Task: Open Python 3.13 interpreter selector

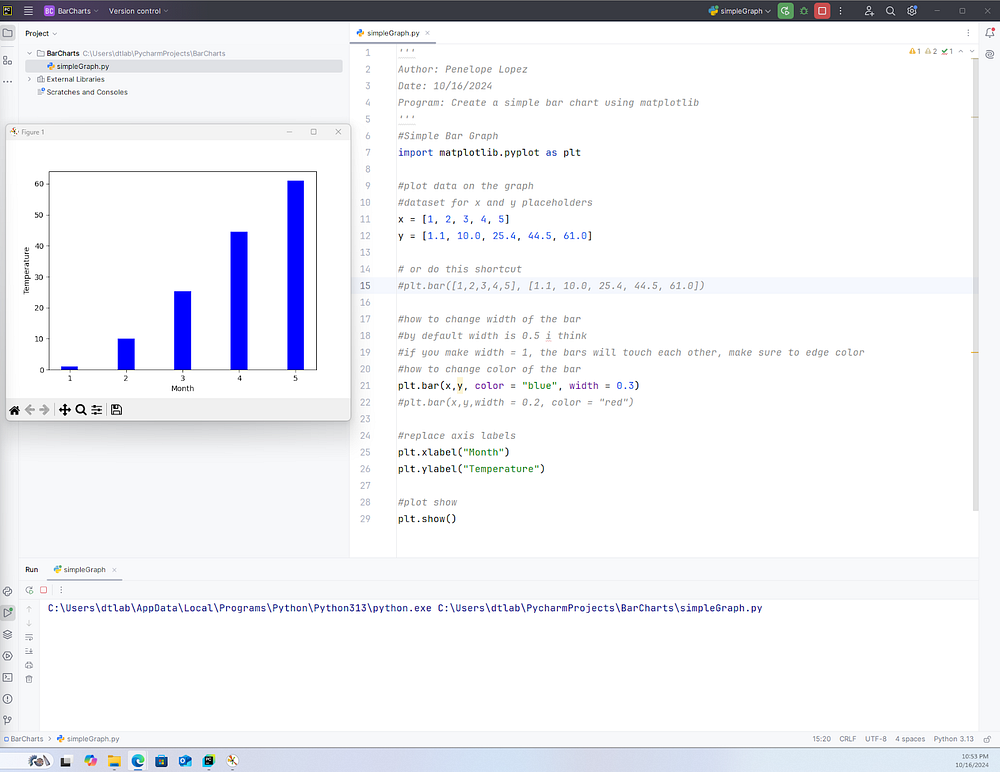Action: pos(953,739)
